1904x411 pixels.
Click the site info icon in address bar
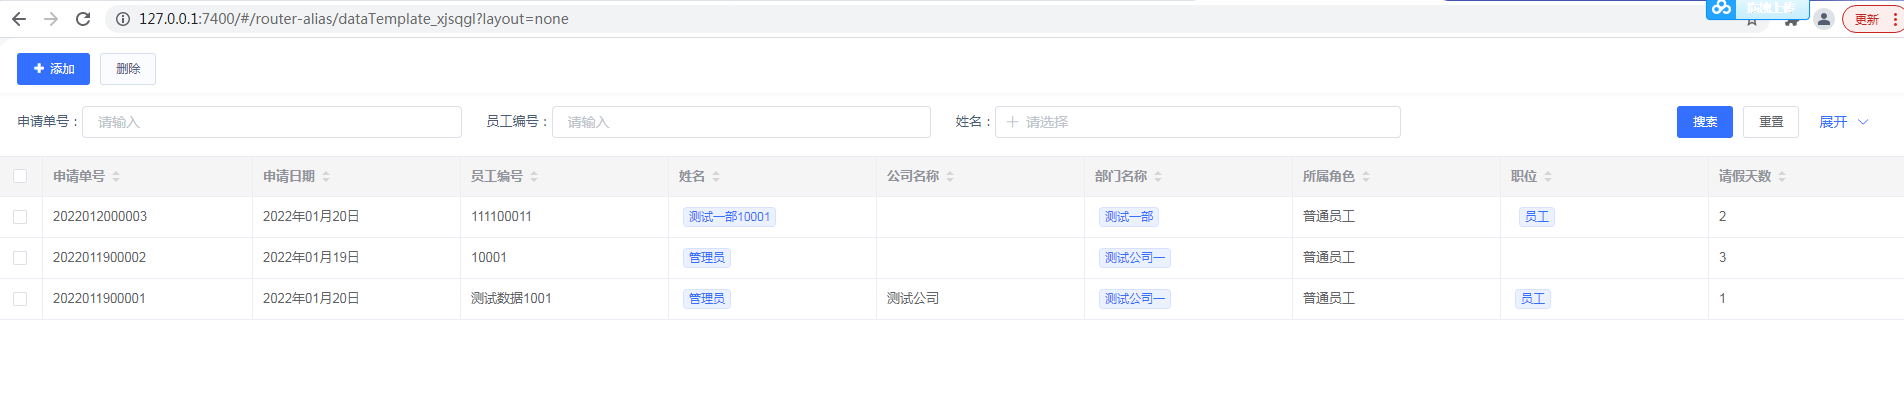(x=122, y=19)
